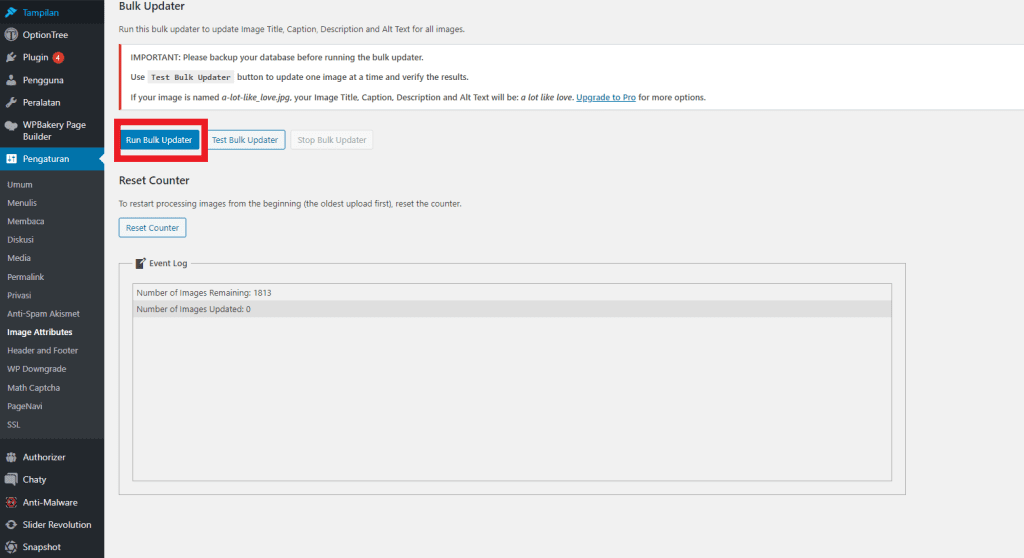Open Math Captcha settings
Viewport: 1024px width, 558px height.
point(33,388)
